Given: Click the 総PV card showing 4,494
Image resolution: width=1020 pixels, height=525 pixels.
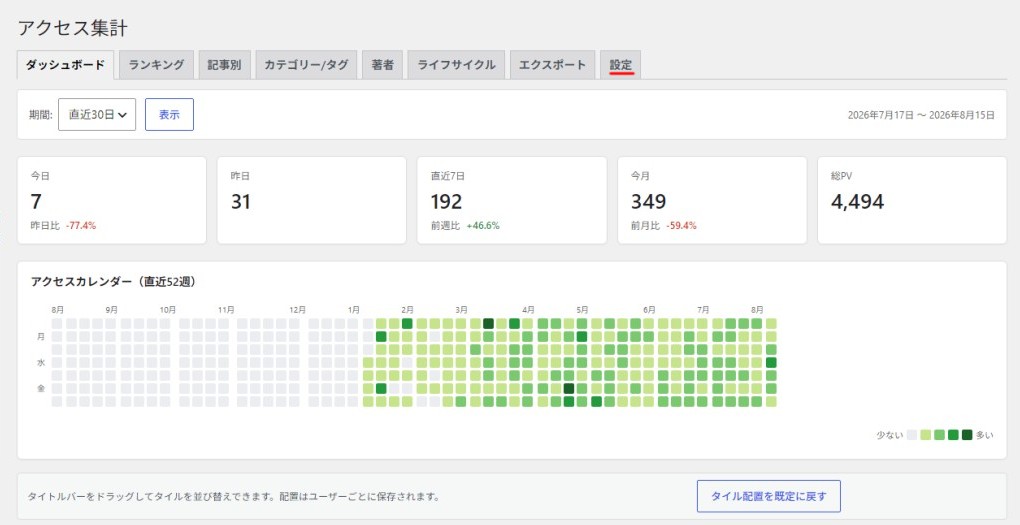Looking at the screenshot, I should [x=912, y=200].
